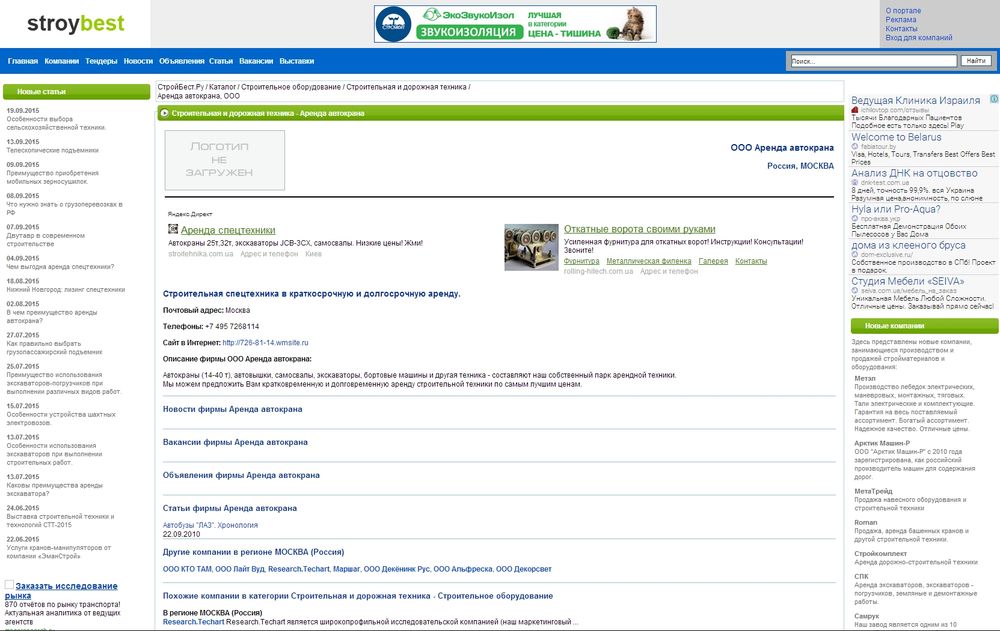Select the ad favicon beside Аренда спецтехники
Viewport: 1000px width, 631px height.
pyautogui.click(x=173, y=229)
